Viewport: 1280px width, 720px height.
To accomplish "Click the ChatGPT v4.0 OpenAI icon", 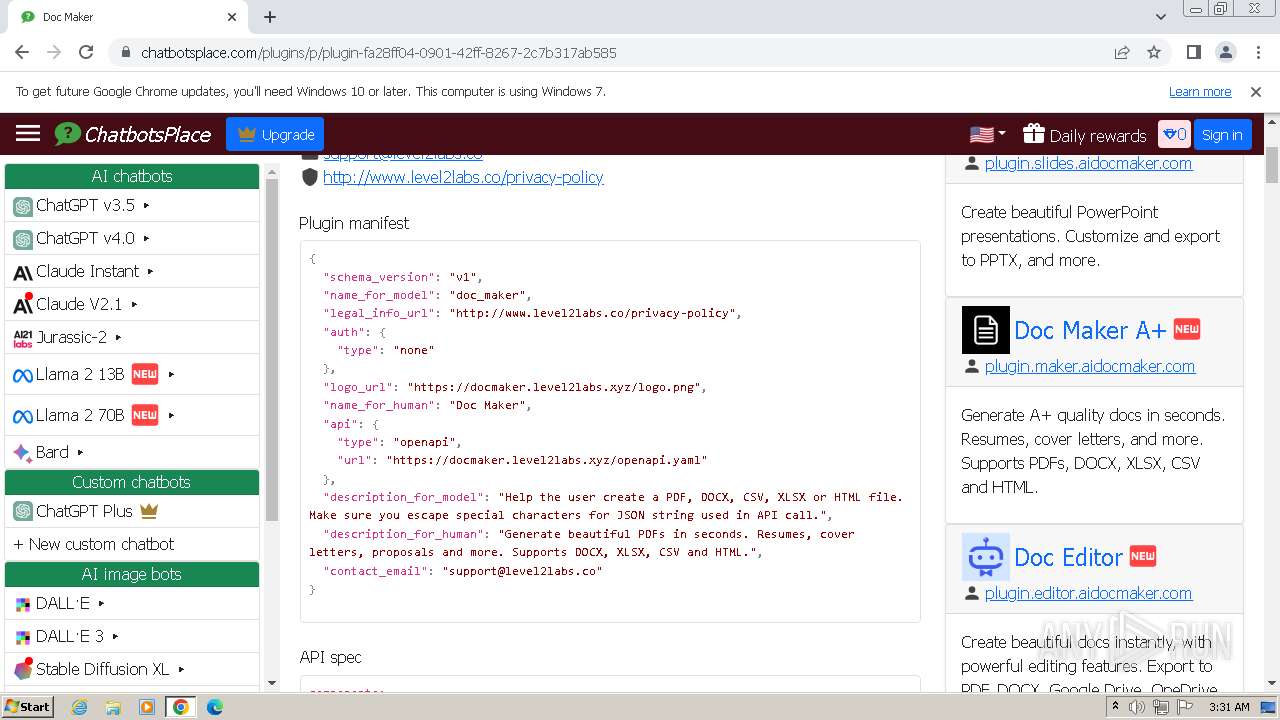I will (23, 239).
